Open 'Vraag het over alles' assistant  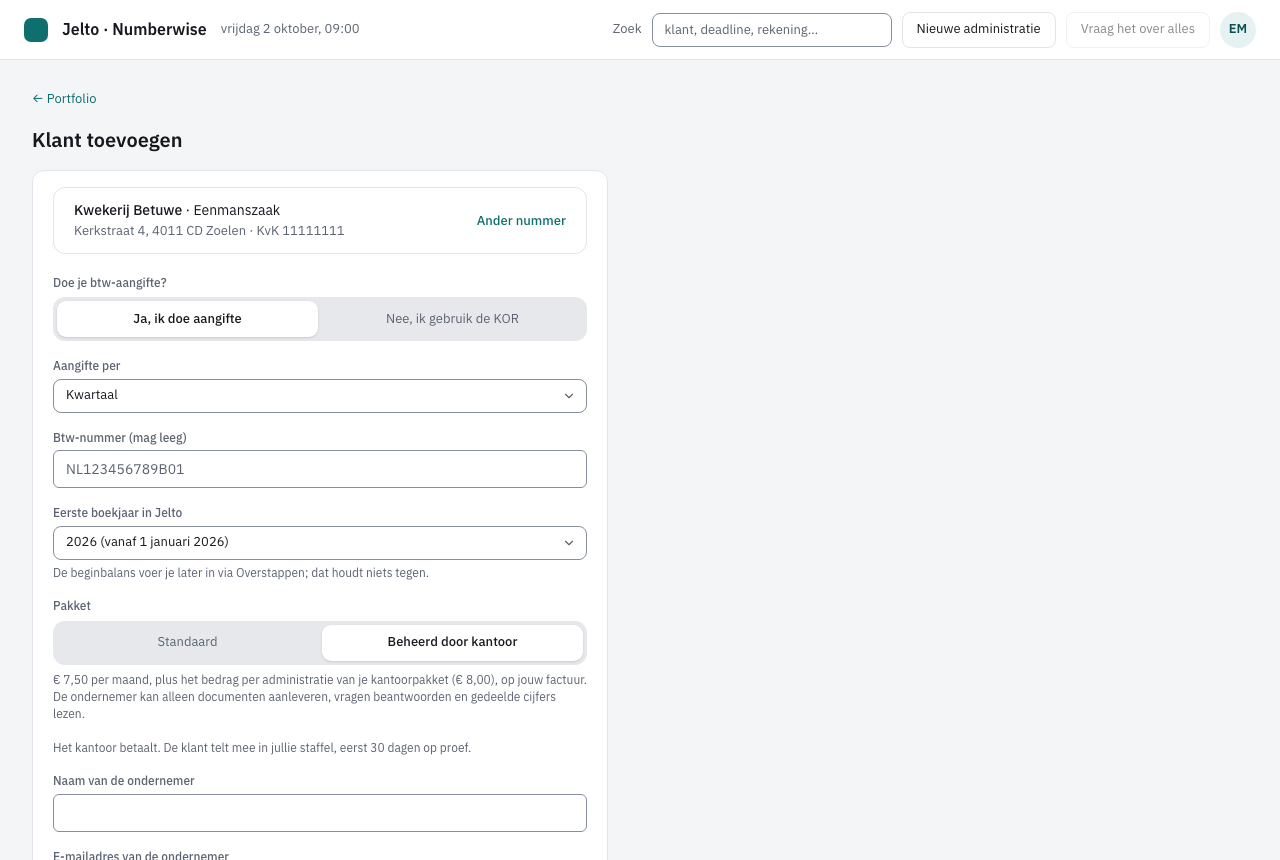(1138, 30)
